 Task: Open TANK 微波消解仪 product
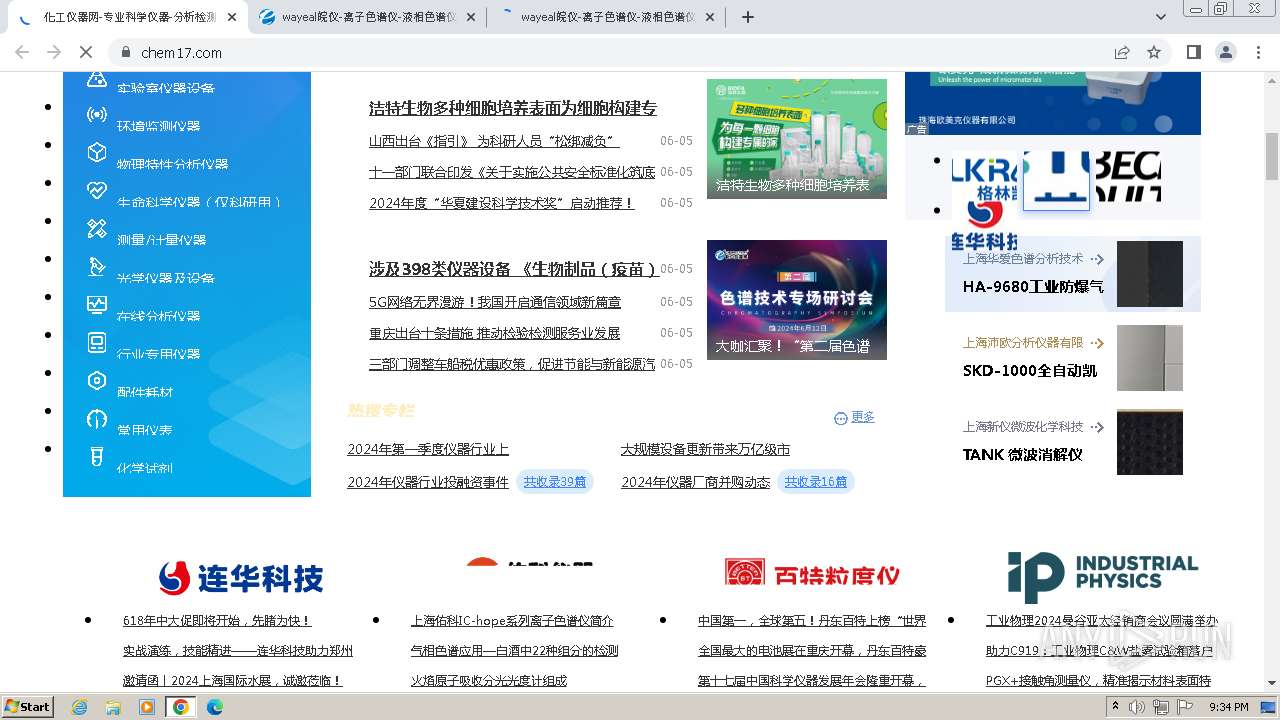point(1023,454)
